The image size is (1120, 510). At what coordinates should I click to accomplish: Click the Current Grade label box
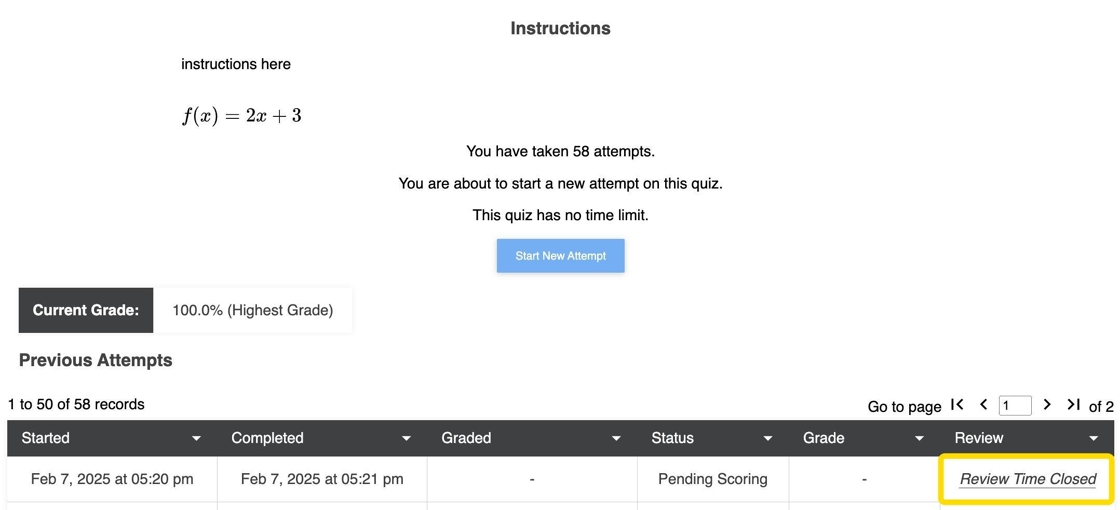(x=86, y=310)
